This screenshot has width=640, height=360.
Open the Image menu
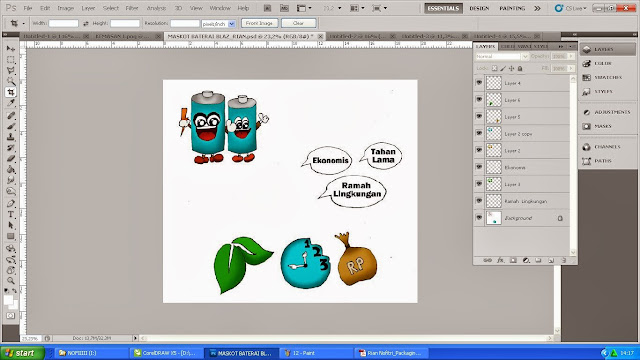(x=65, y=8)
